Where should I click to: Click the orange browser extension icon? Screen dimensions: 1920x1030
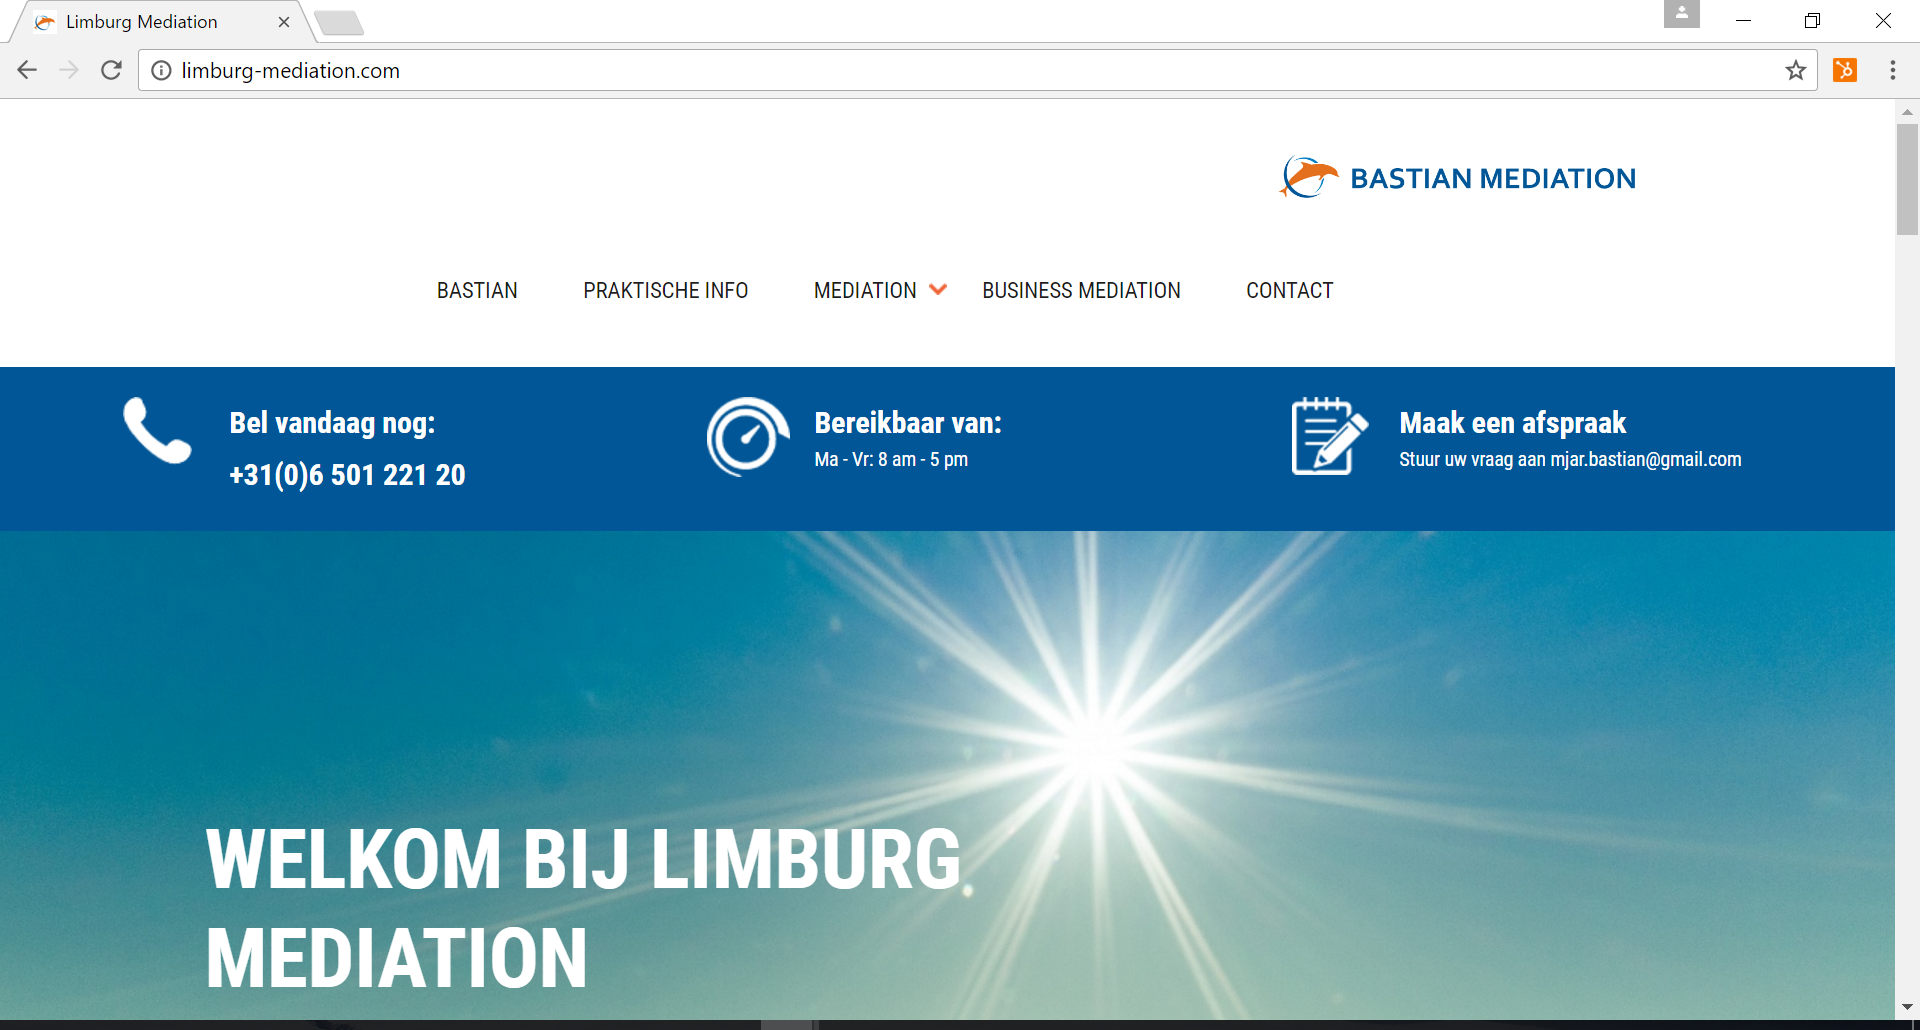pos(1845,70)
